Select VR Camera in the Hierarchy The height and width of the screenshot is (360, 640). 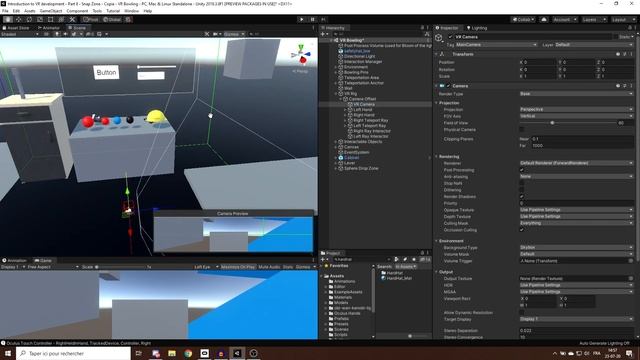[364, 104]
